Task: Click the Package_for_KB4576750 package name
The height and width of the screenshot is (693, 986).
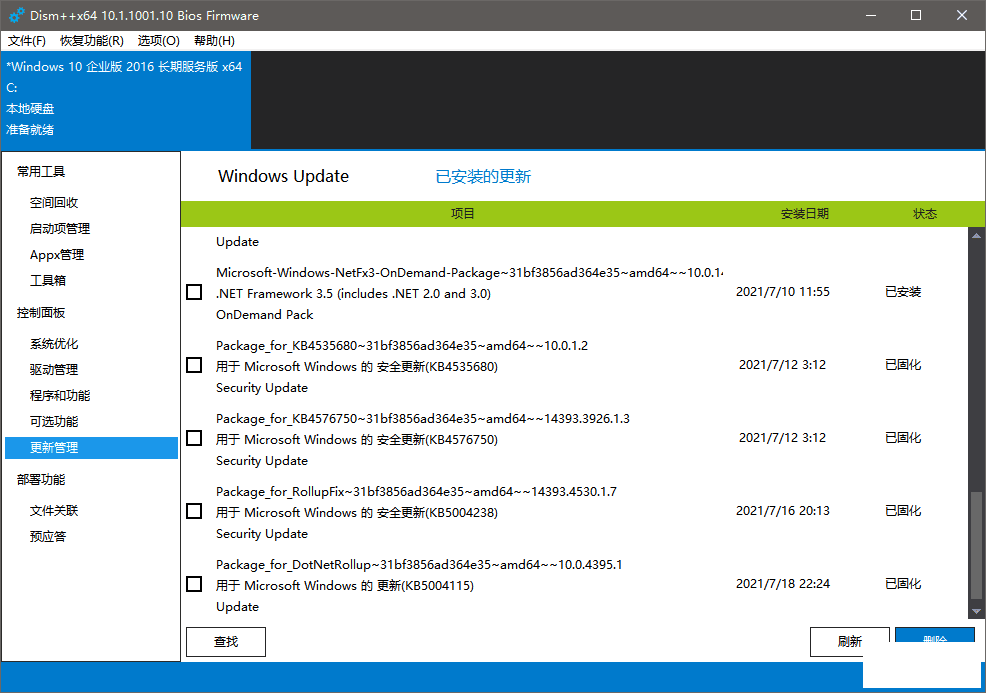Action: pos(423,419)
